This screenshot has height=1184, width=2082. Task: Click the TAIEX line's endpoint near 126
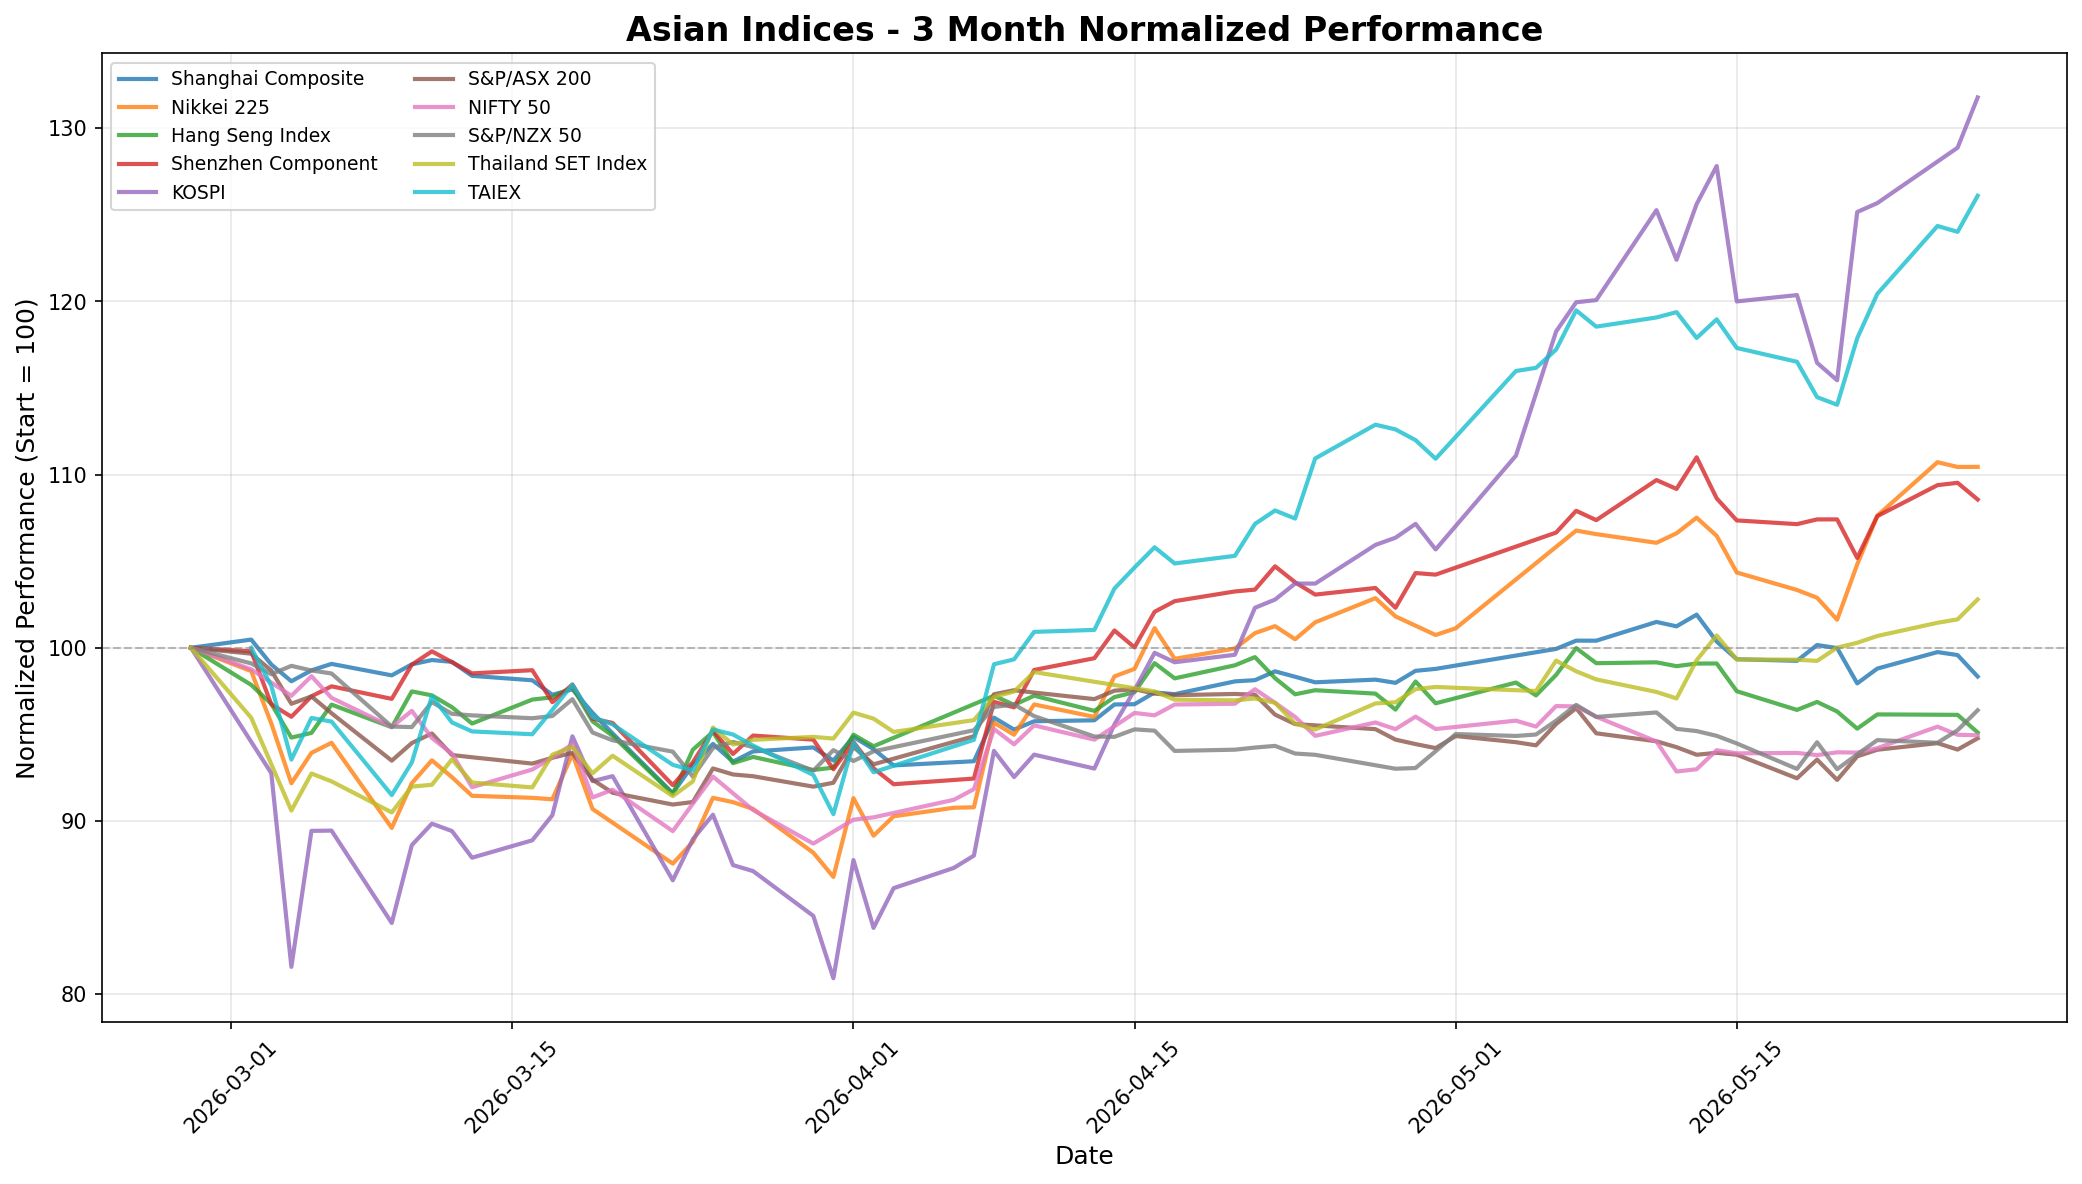pos(1977,195)
